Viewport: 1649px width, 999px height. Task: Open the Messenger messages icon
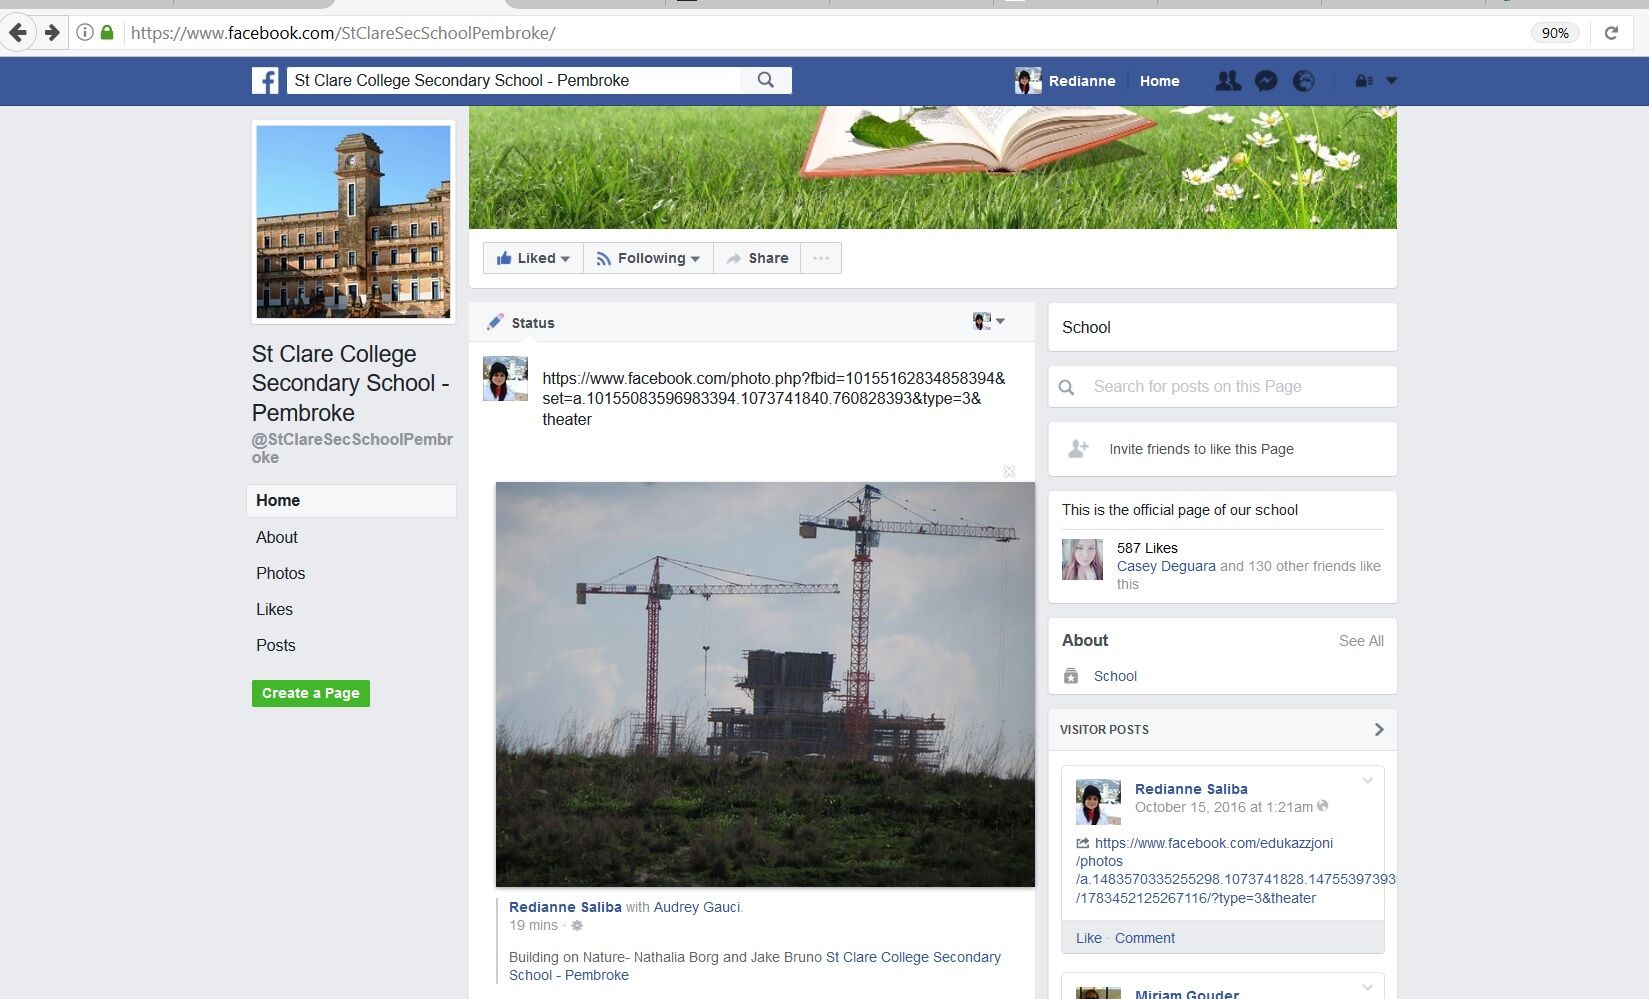point(1266,81)
